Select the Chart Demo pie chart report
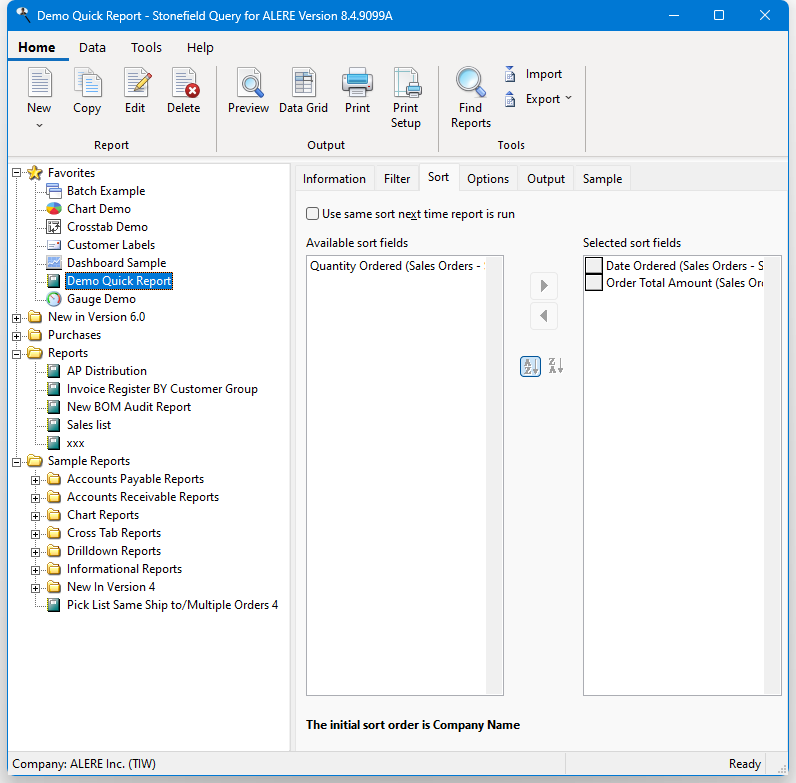This screenshot has height=783, width=796. [x=99, y=209]
